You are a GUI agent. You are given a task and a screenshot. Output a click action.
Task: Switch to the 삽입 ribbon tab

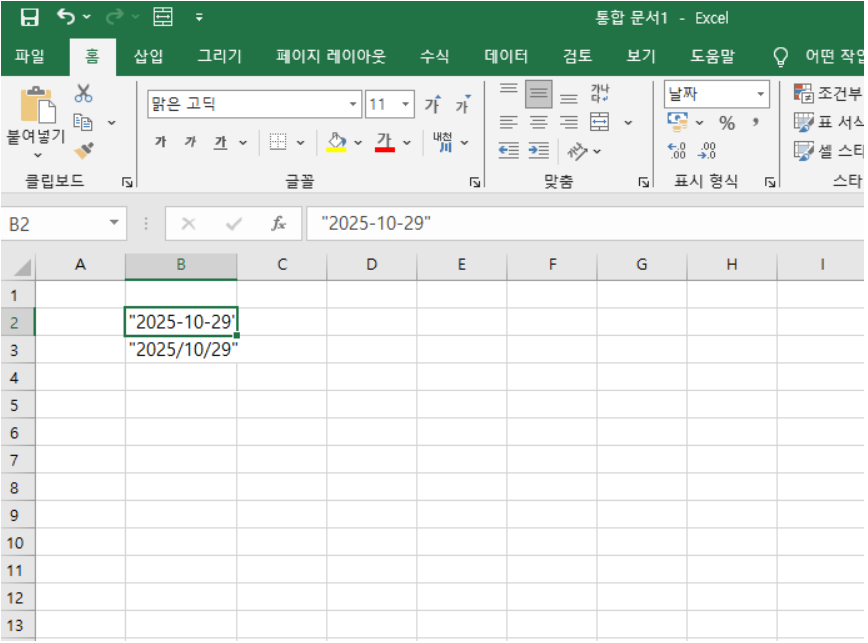coord(148,56)
